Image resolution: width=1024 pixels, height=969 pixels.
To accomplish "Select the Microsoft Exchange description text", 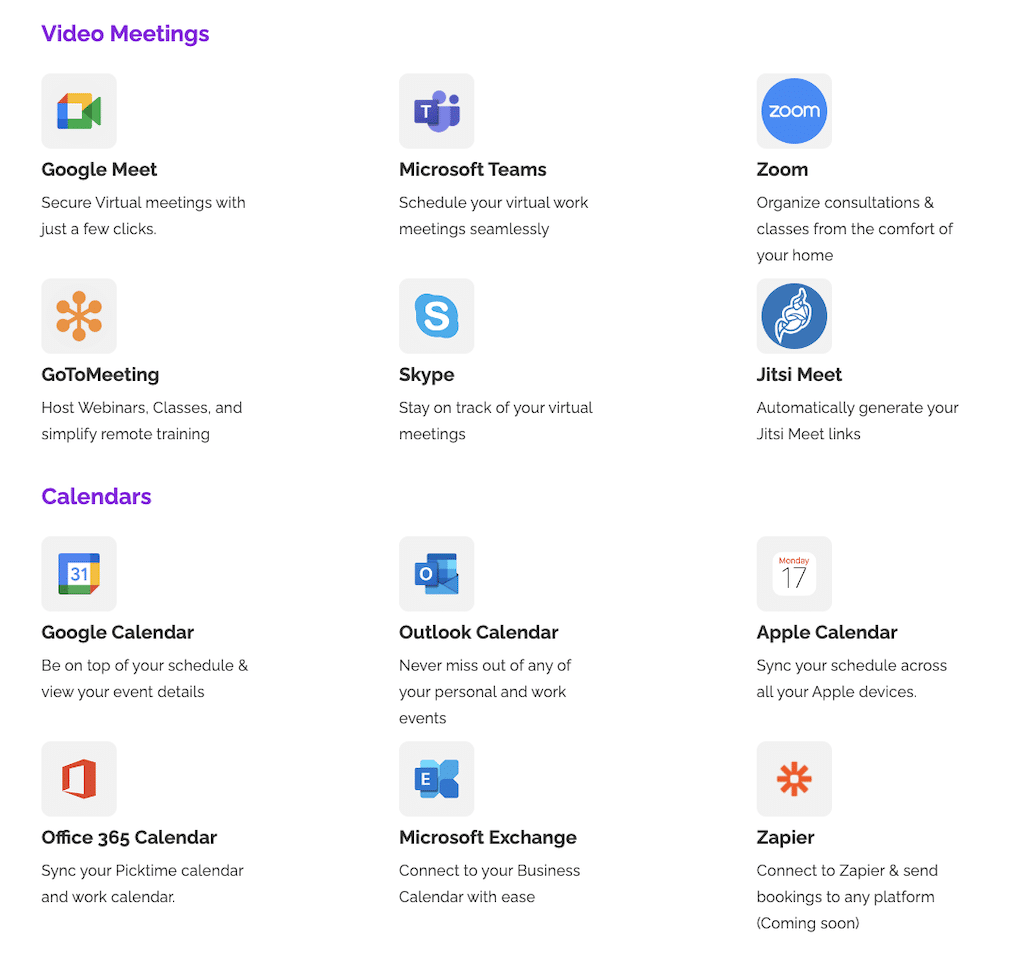I will (x=489, y=884).
